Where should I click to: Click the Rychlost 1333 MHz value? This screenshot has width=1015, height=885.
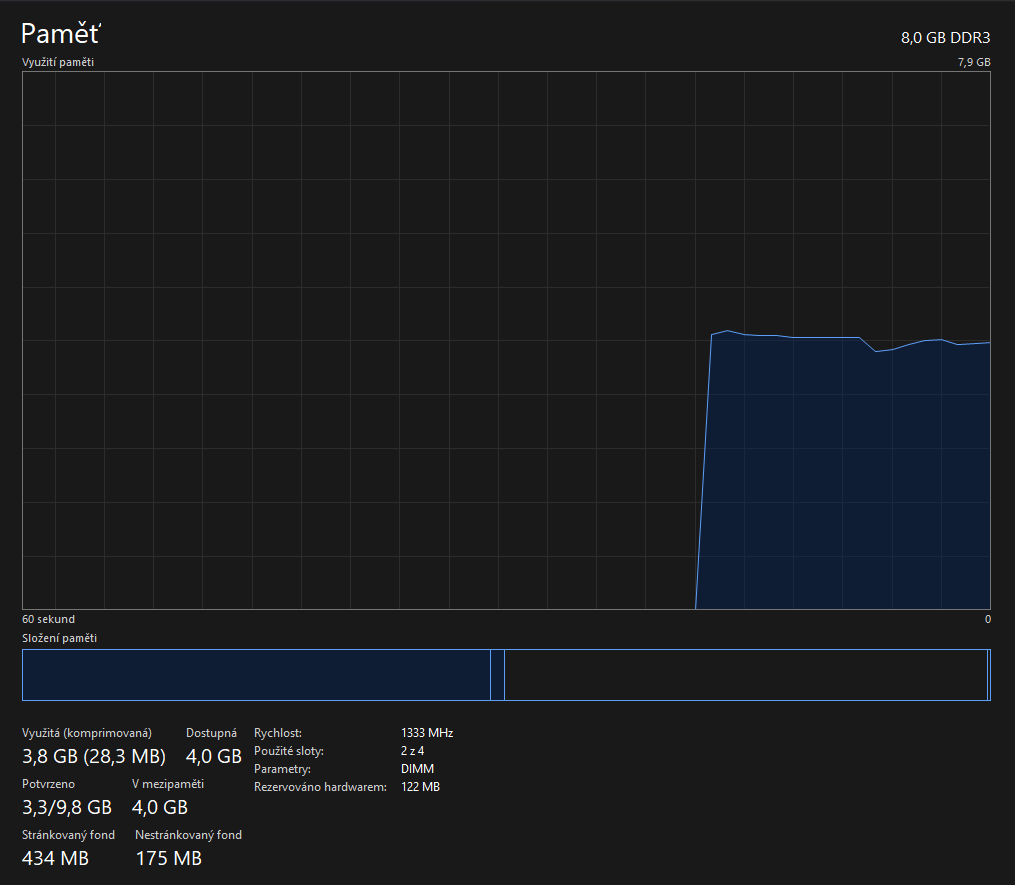coord(427,733)
